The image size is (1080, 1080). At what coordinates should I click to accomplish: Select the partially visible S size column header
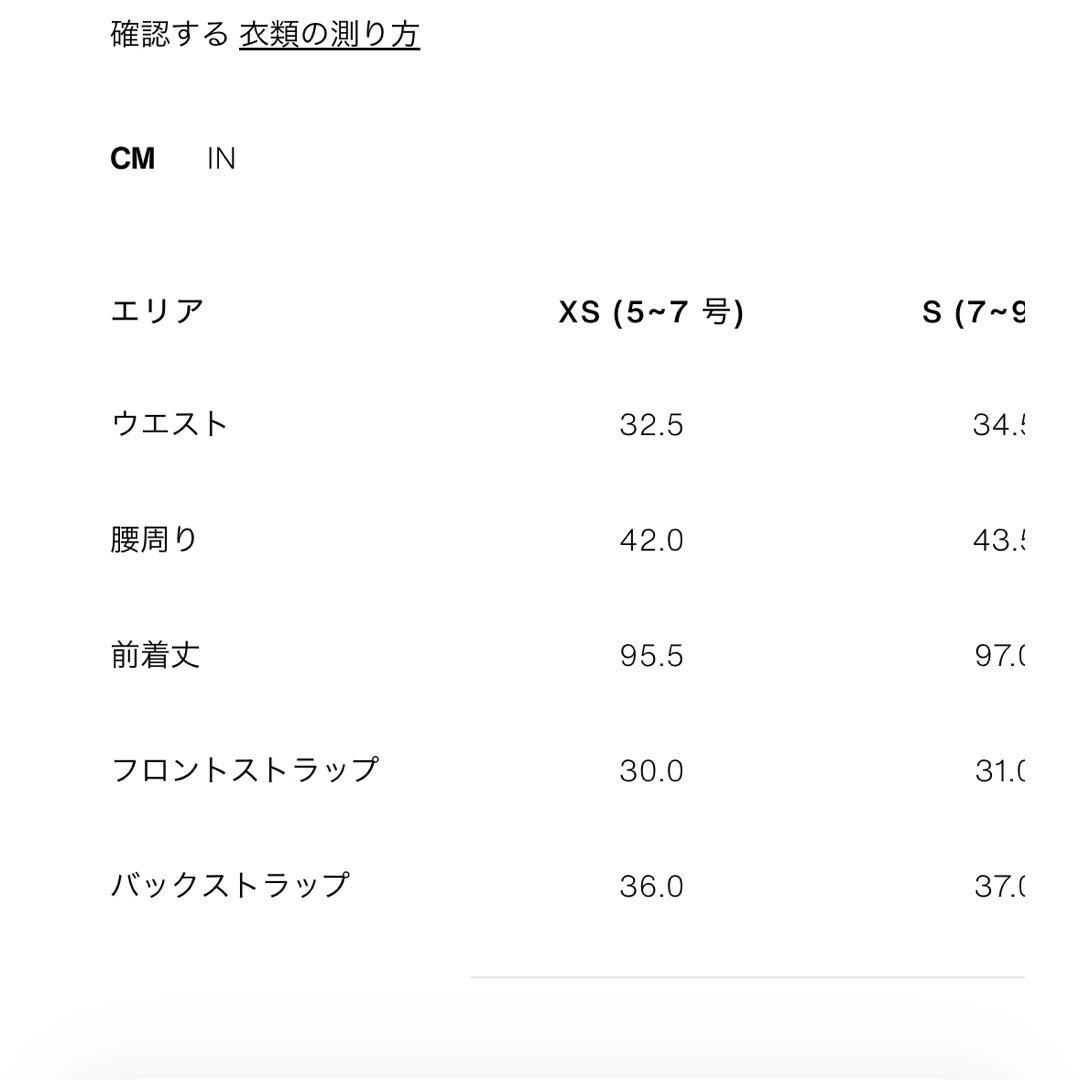(x=974, y=312)
